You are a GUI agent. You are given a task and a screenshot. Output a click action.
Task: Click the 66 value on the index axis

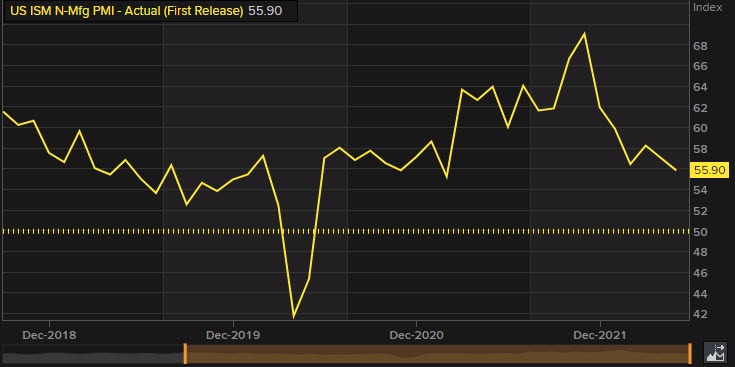pos(701,66)
